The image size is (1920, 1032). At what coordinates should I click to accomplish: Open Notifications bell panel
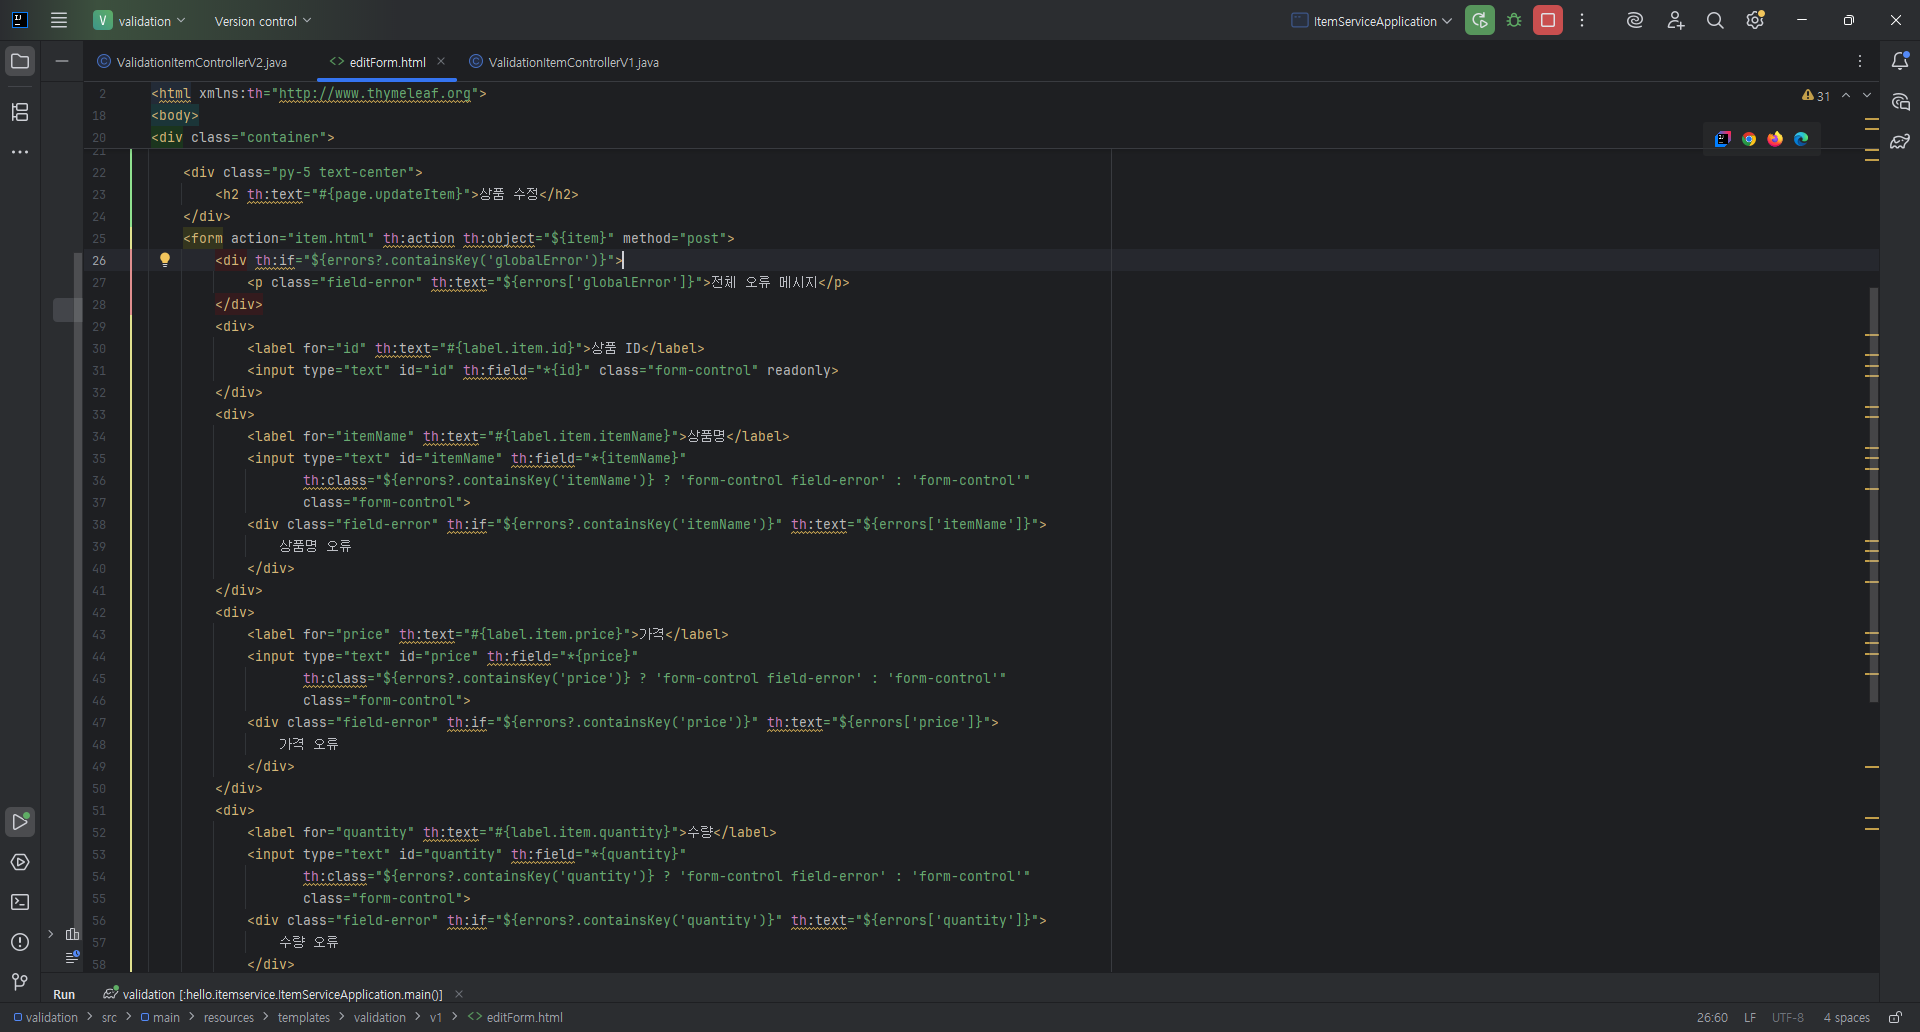pyautogui.click(x=1900, y=62)
